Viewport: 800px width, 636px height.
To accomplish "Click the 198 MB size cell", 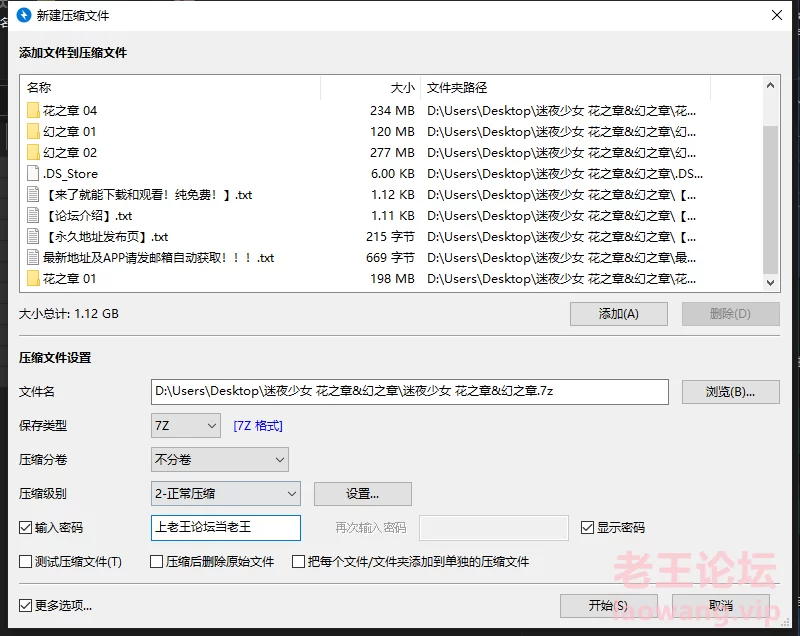I will (x=392, y=278).
